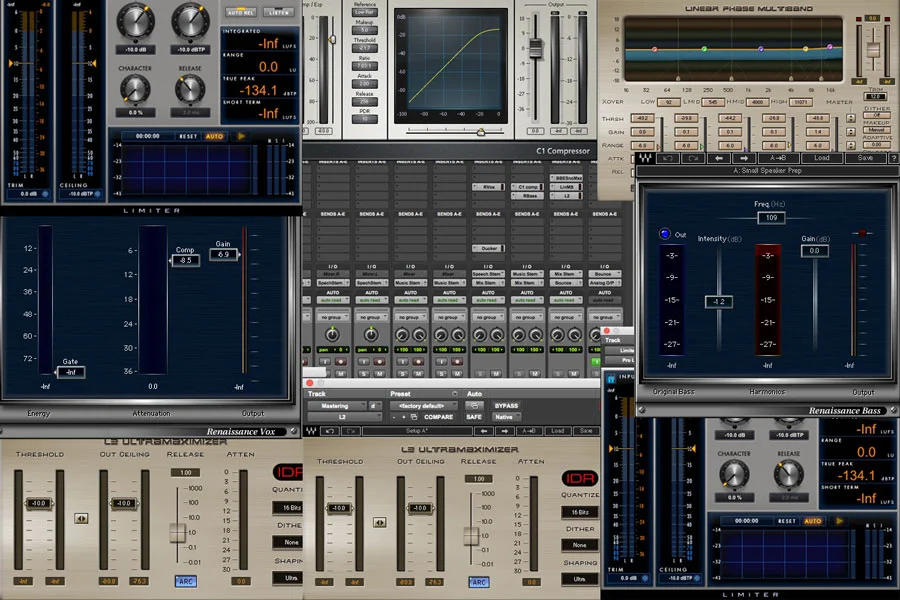Open Dither None selector under DITHER label

pyautogui.click(x=580, y=545)
